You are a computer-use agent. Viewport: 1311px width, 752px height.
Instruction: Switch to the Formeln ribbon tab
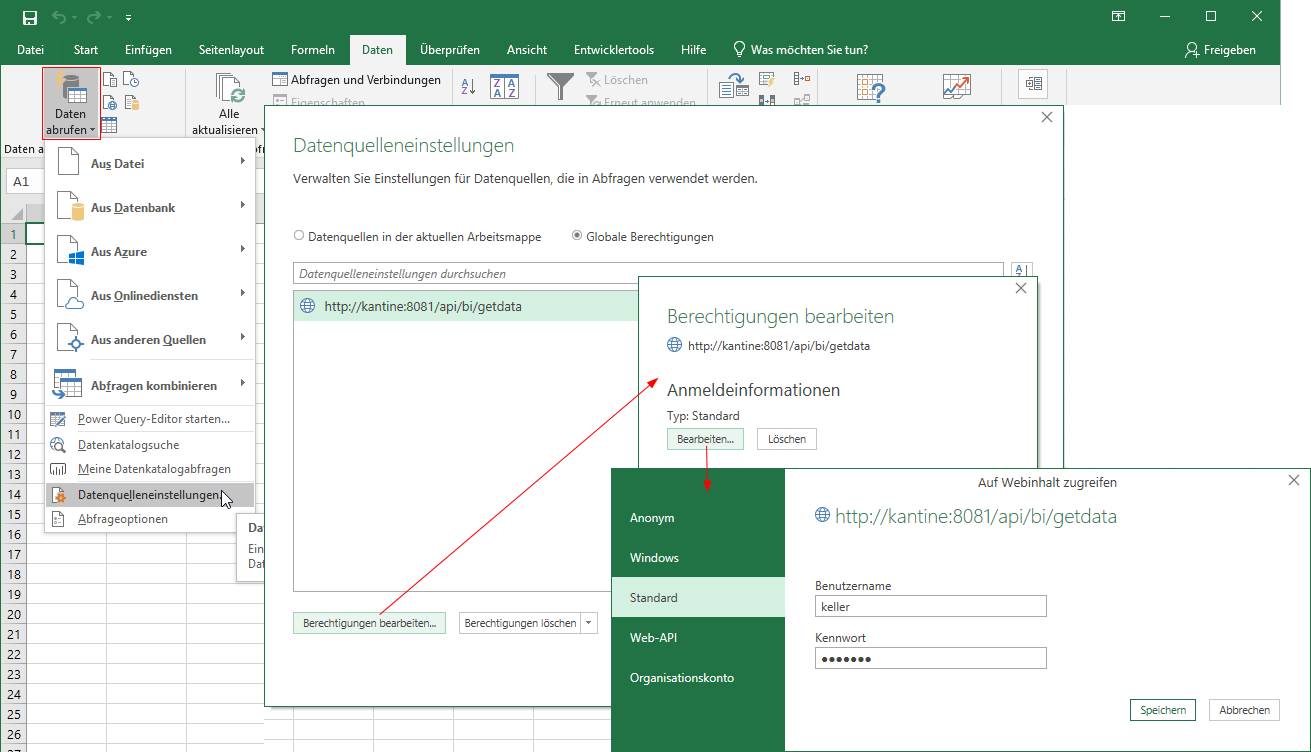point(312,50)
